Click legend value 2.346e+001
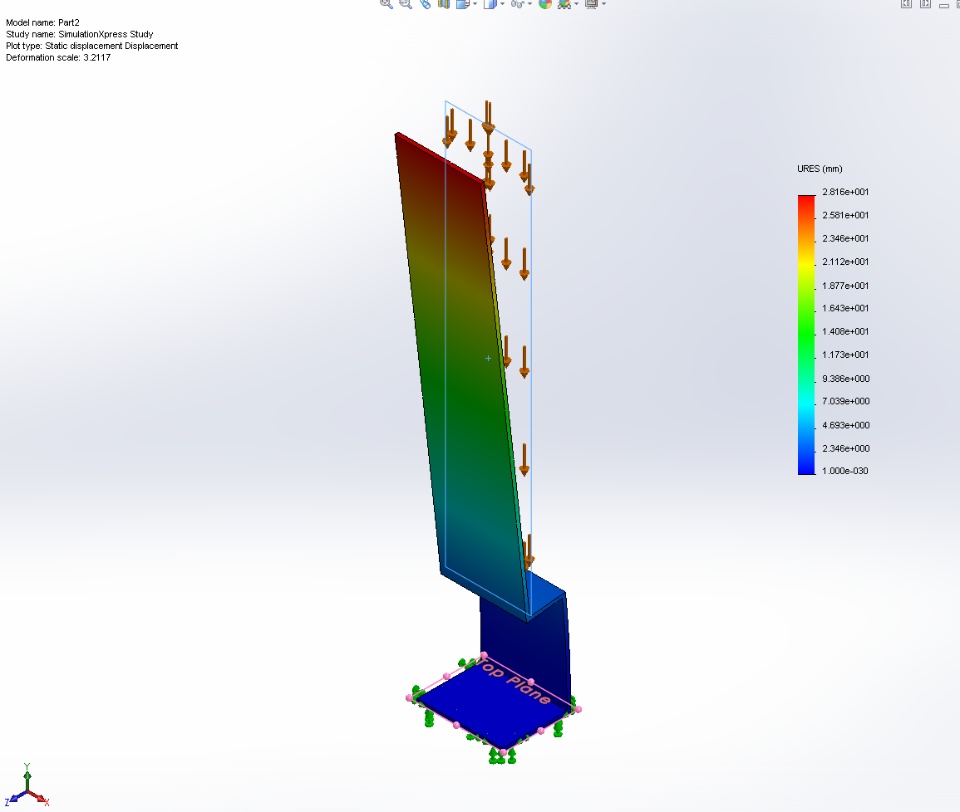 (846, 238)
